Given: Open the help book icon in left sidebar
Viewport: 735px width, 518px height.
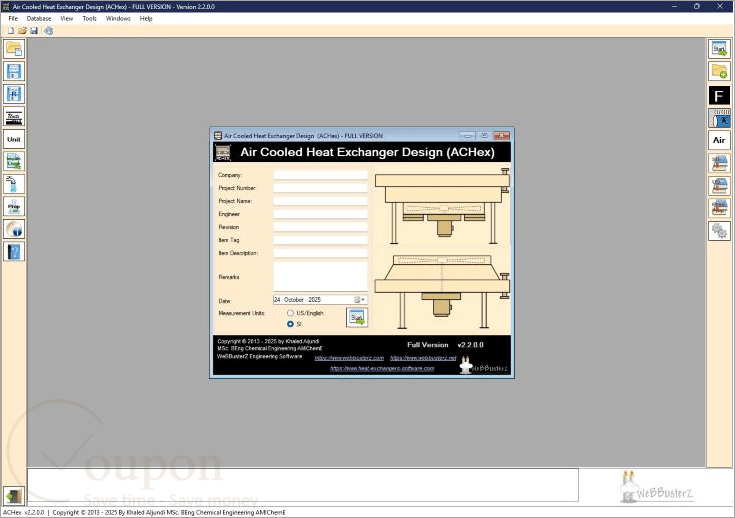Looking at the screenshot, I should pos(14,252).
